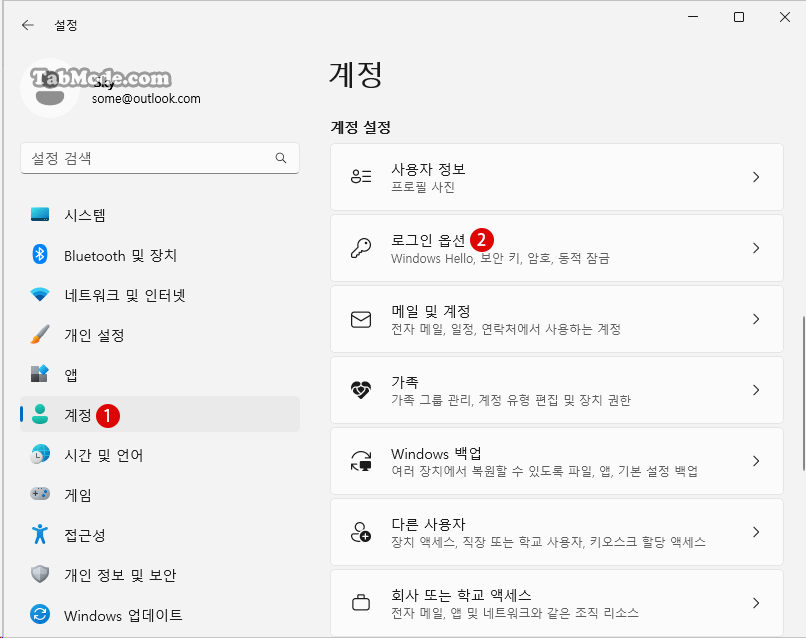Screen dimensions: 806x638
Task: Click the magnifier icon in the search box
Action: coord(281,158)
